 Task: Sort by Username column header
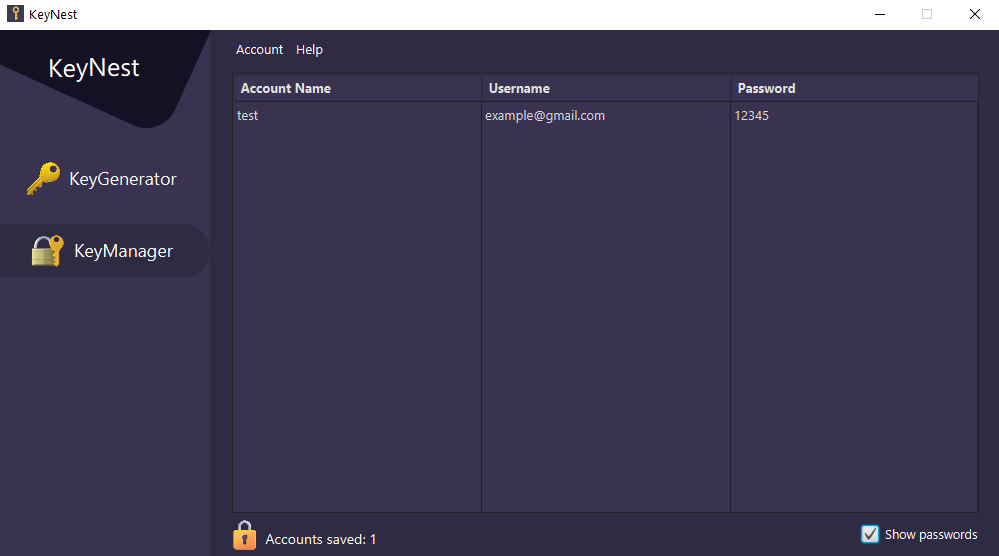(x=606, y=89)
